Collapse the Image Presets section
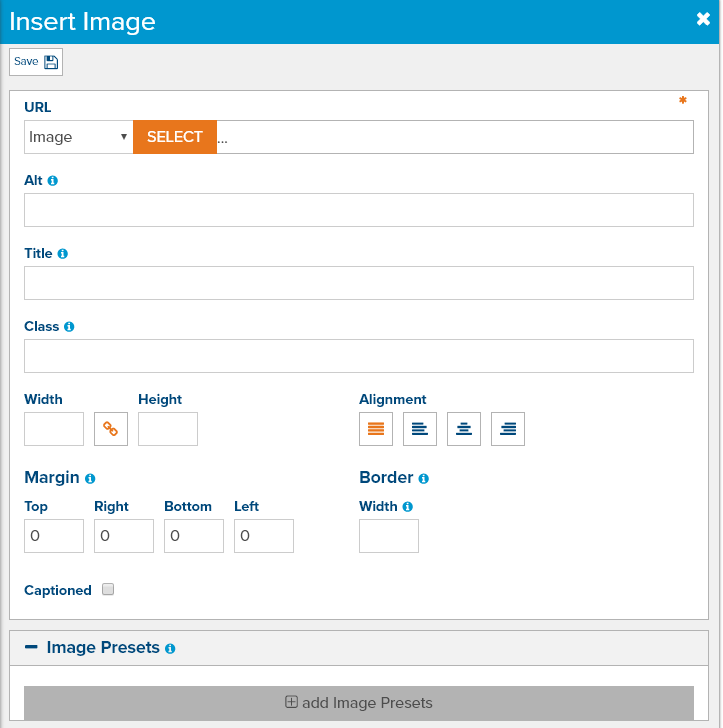 click(31, 647)
